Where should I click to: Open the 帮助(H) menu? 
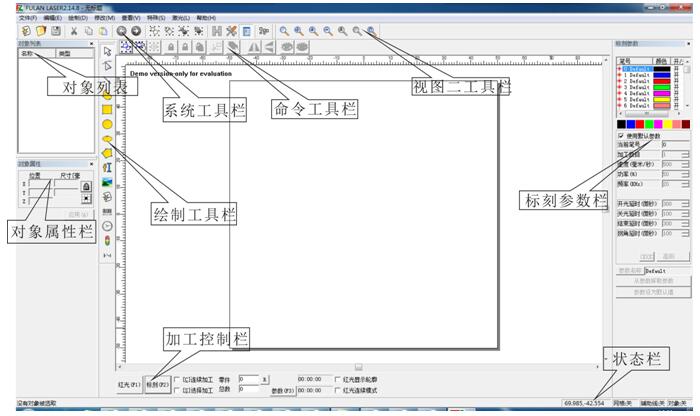[x=205, y=18]
